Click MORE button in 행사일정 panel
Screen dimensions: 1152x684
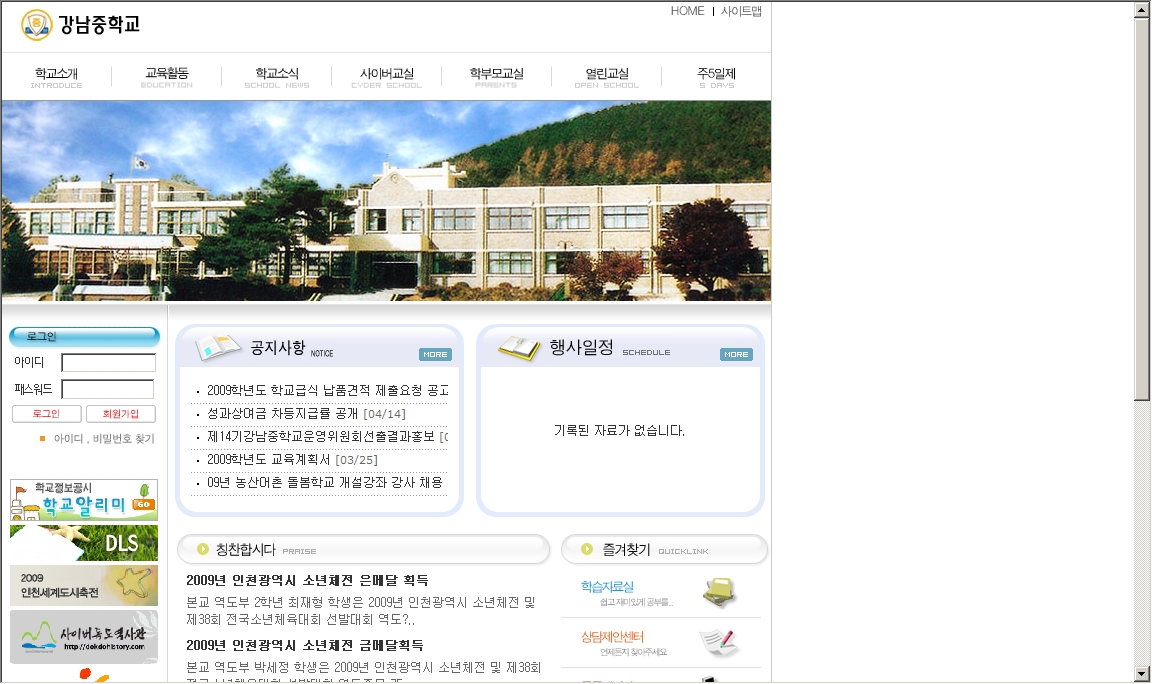[736, 355]
